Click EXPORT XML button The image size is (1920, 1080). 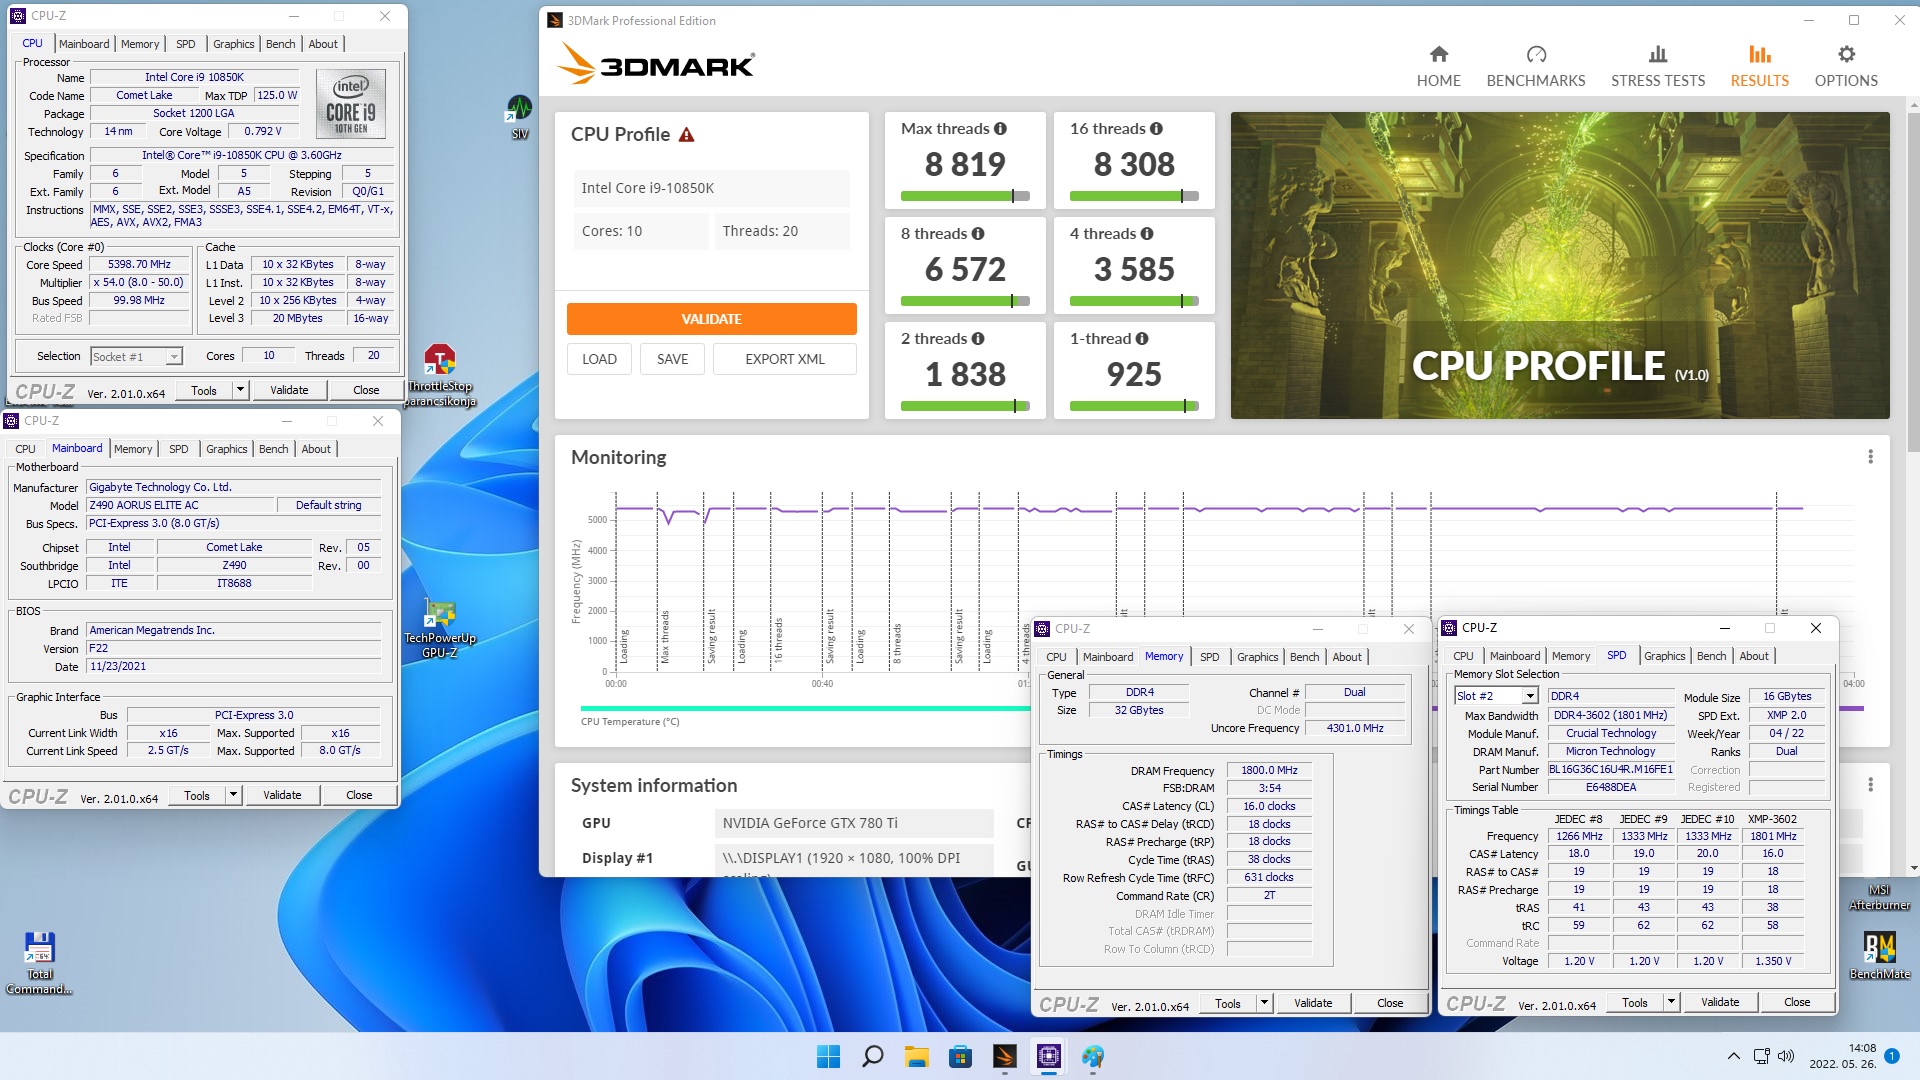click(x=785, y=359)
